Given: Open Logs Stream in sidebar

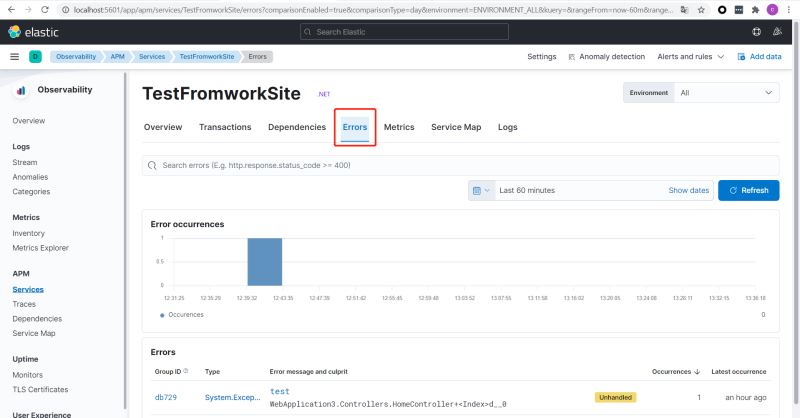Looking at the screenshot, I should click(x=25, y=162).
